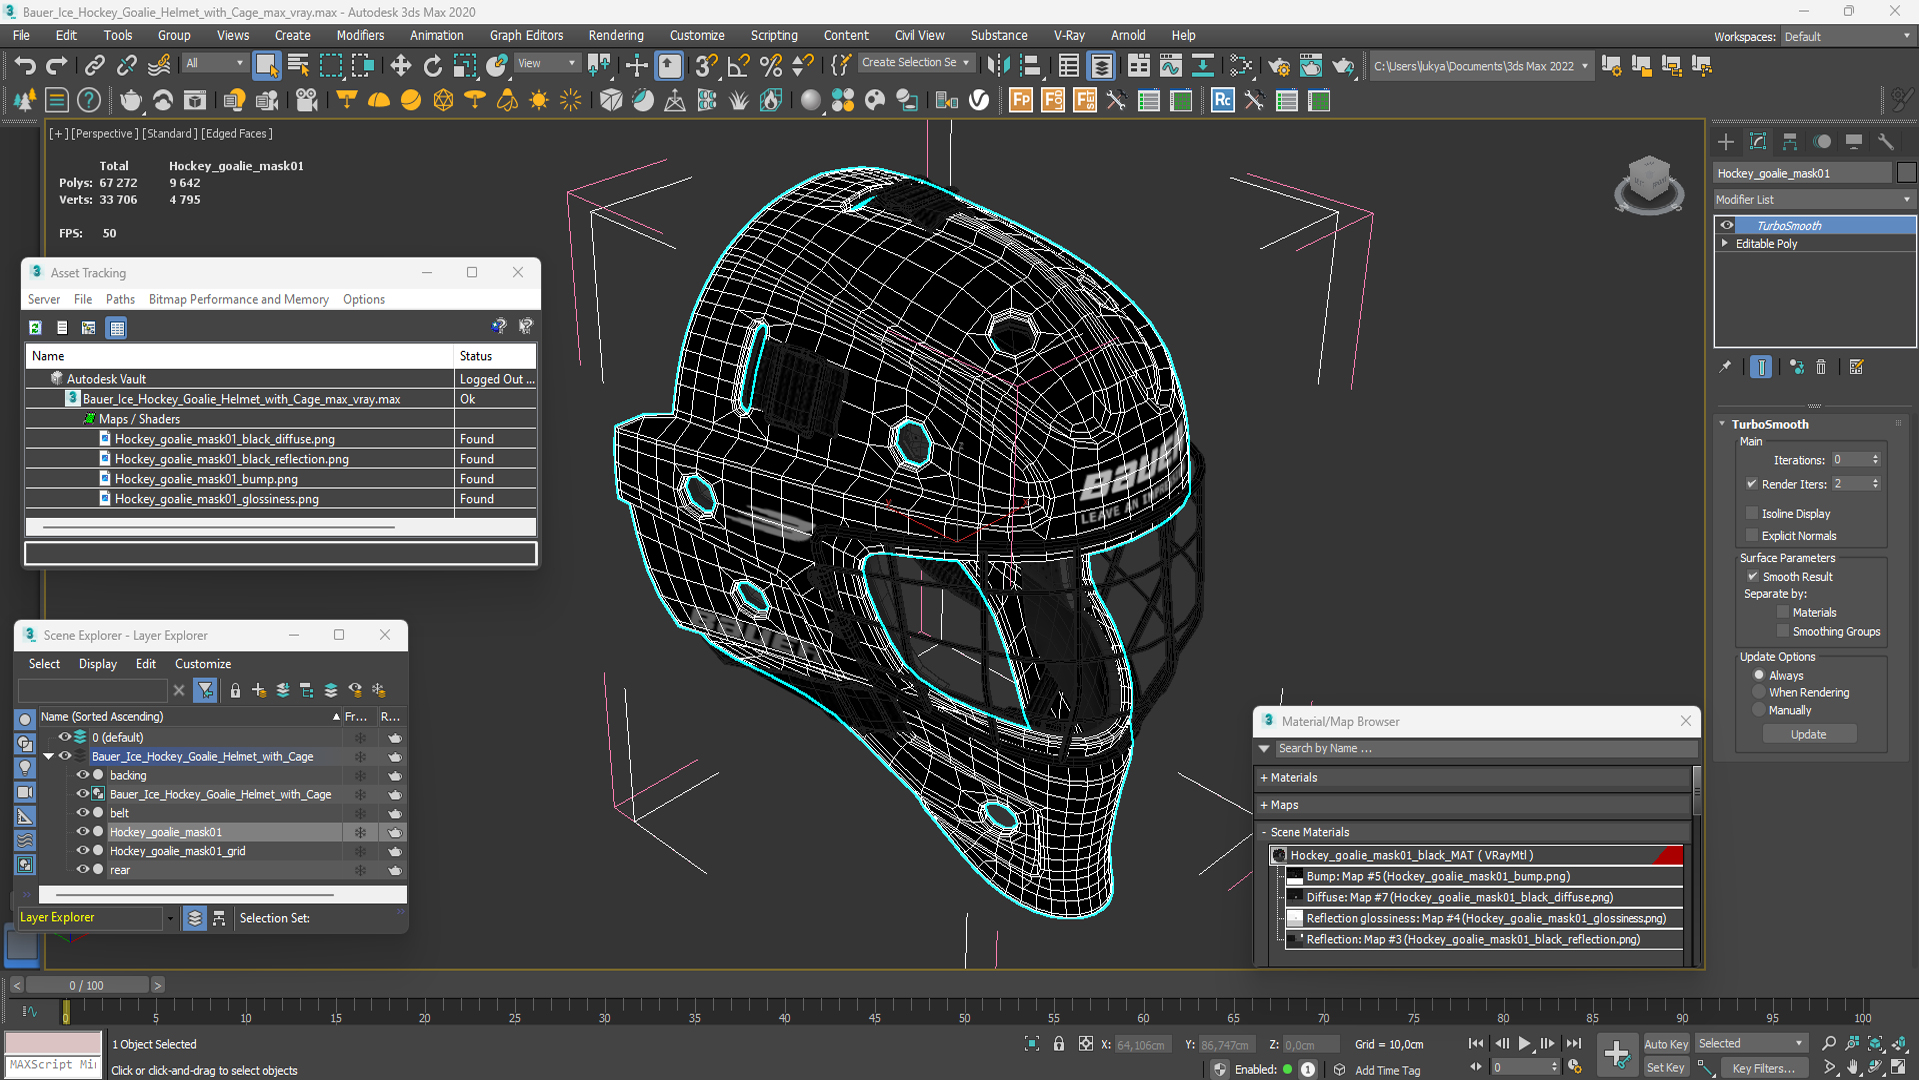Hide the belt layer item

(83, 813)
